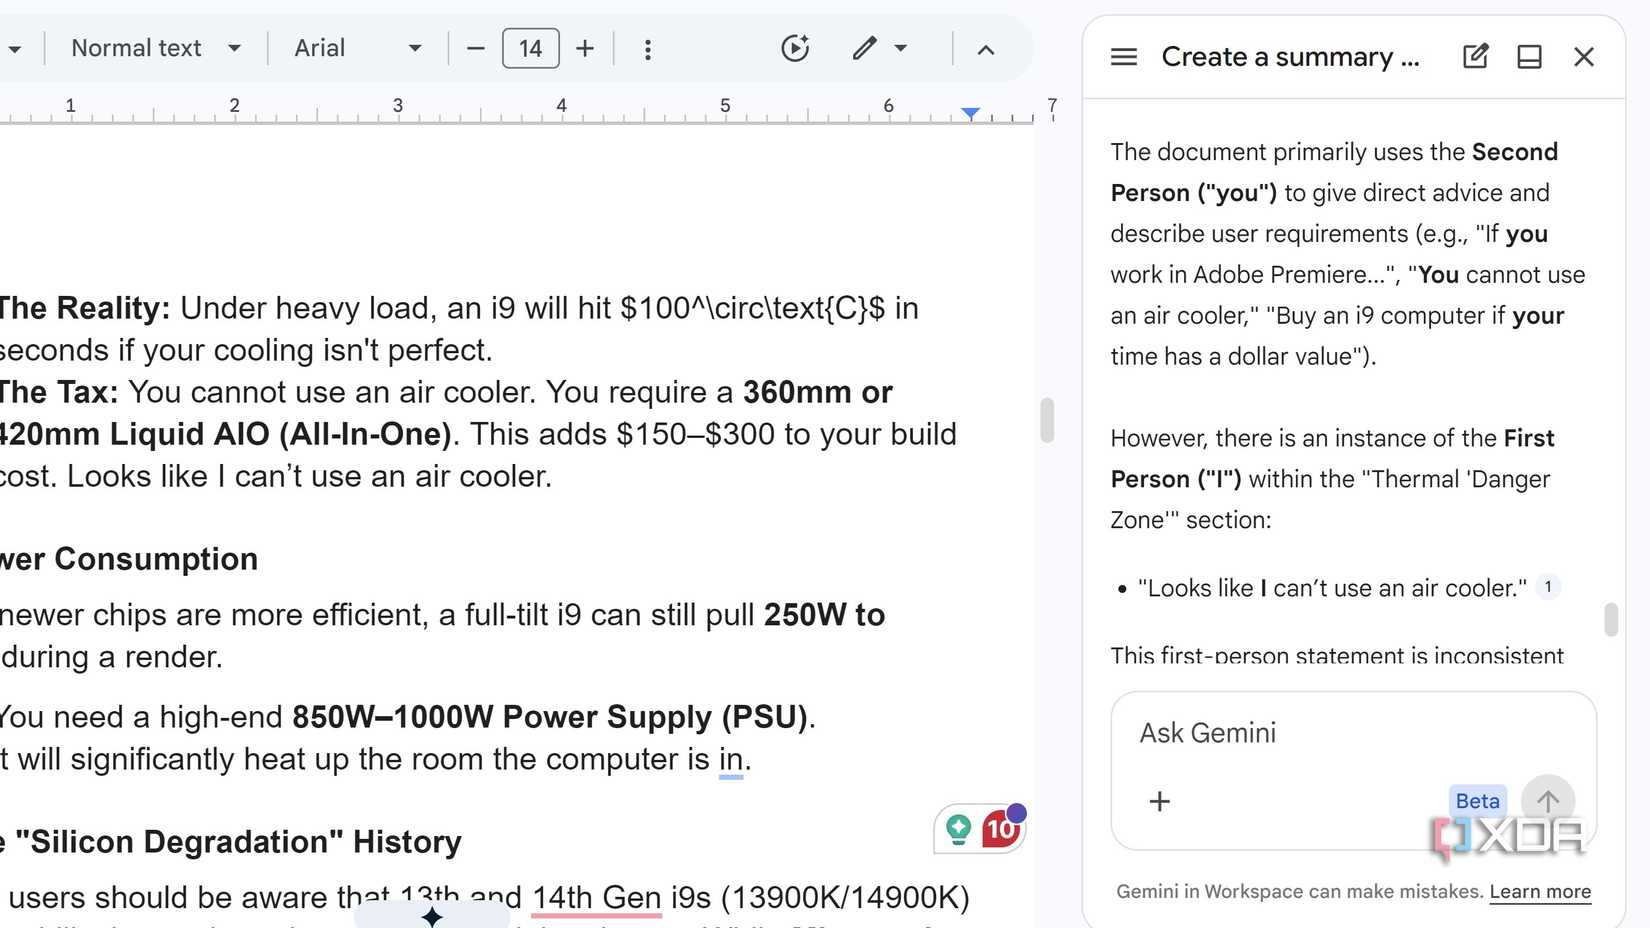Click 'Create a summary ...' panel title
Viewport: 1650px width, 928px height.
(1290, 57)
